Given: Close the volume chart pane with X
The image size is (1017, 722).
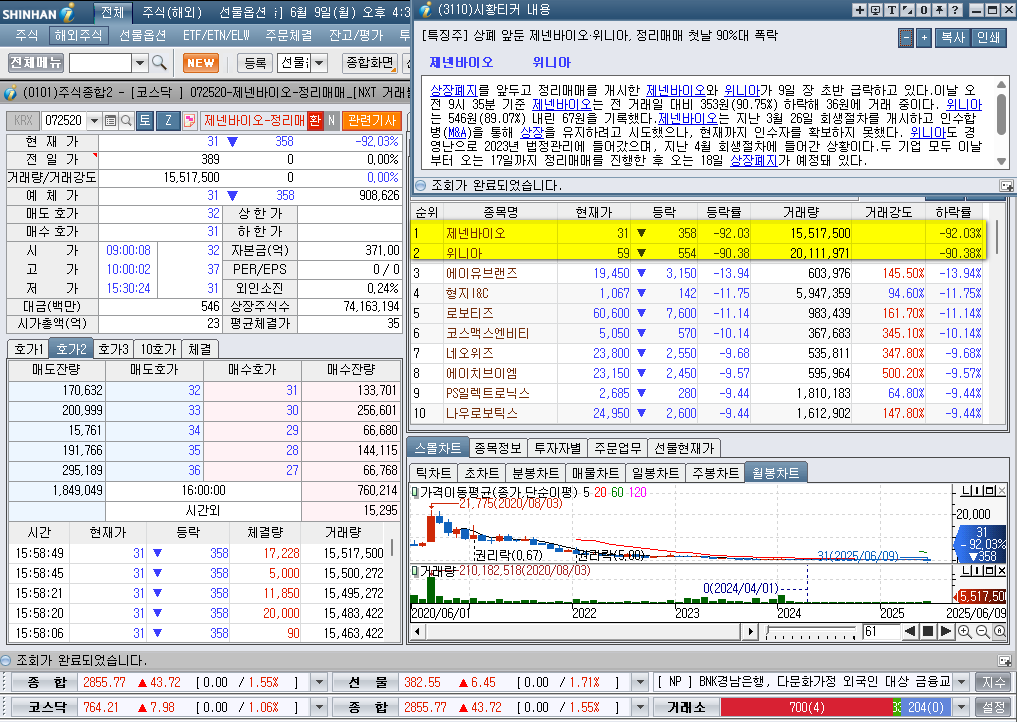Looking at the screenshot, I should tap(1001, 570).
